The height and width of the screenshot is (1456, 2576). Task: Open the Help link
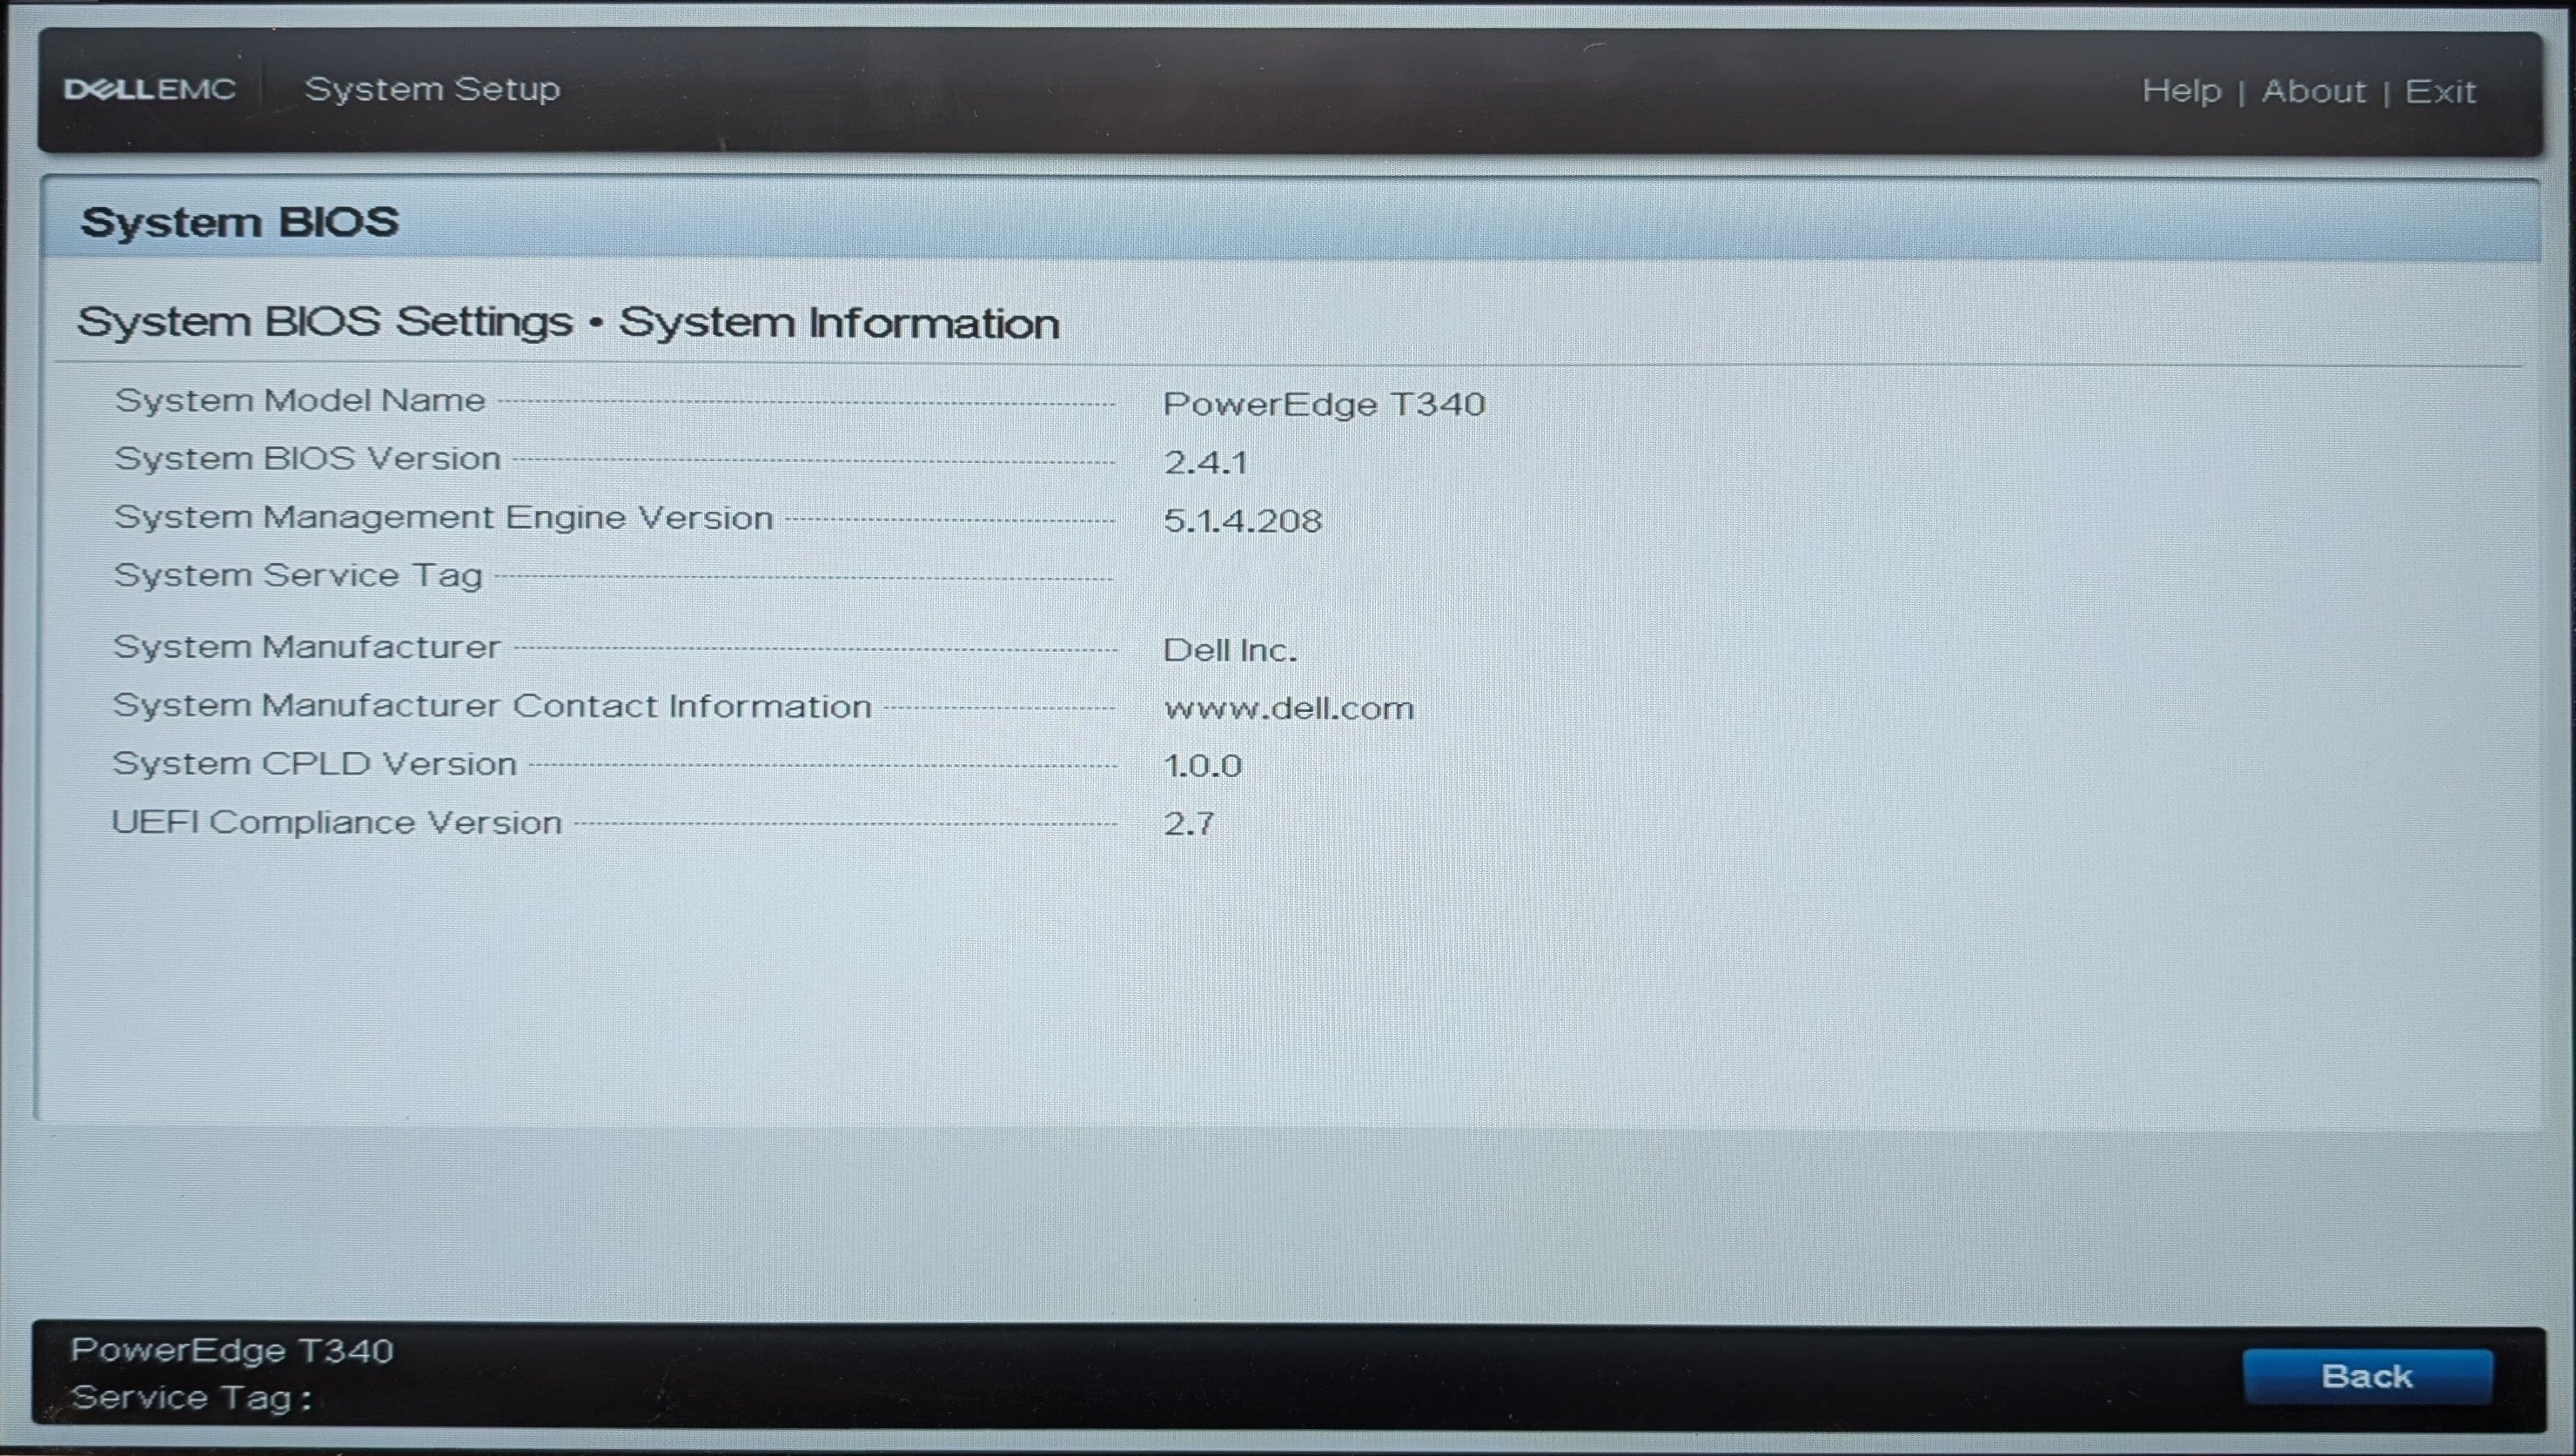coord(2181,91)
